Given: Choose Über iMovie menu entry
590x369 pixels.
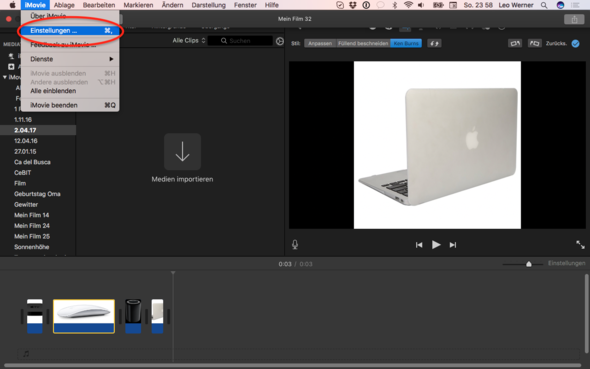Looking at the screenshot, I should pyautogui.click(x=70, y=16).
